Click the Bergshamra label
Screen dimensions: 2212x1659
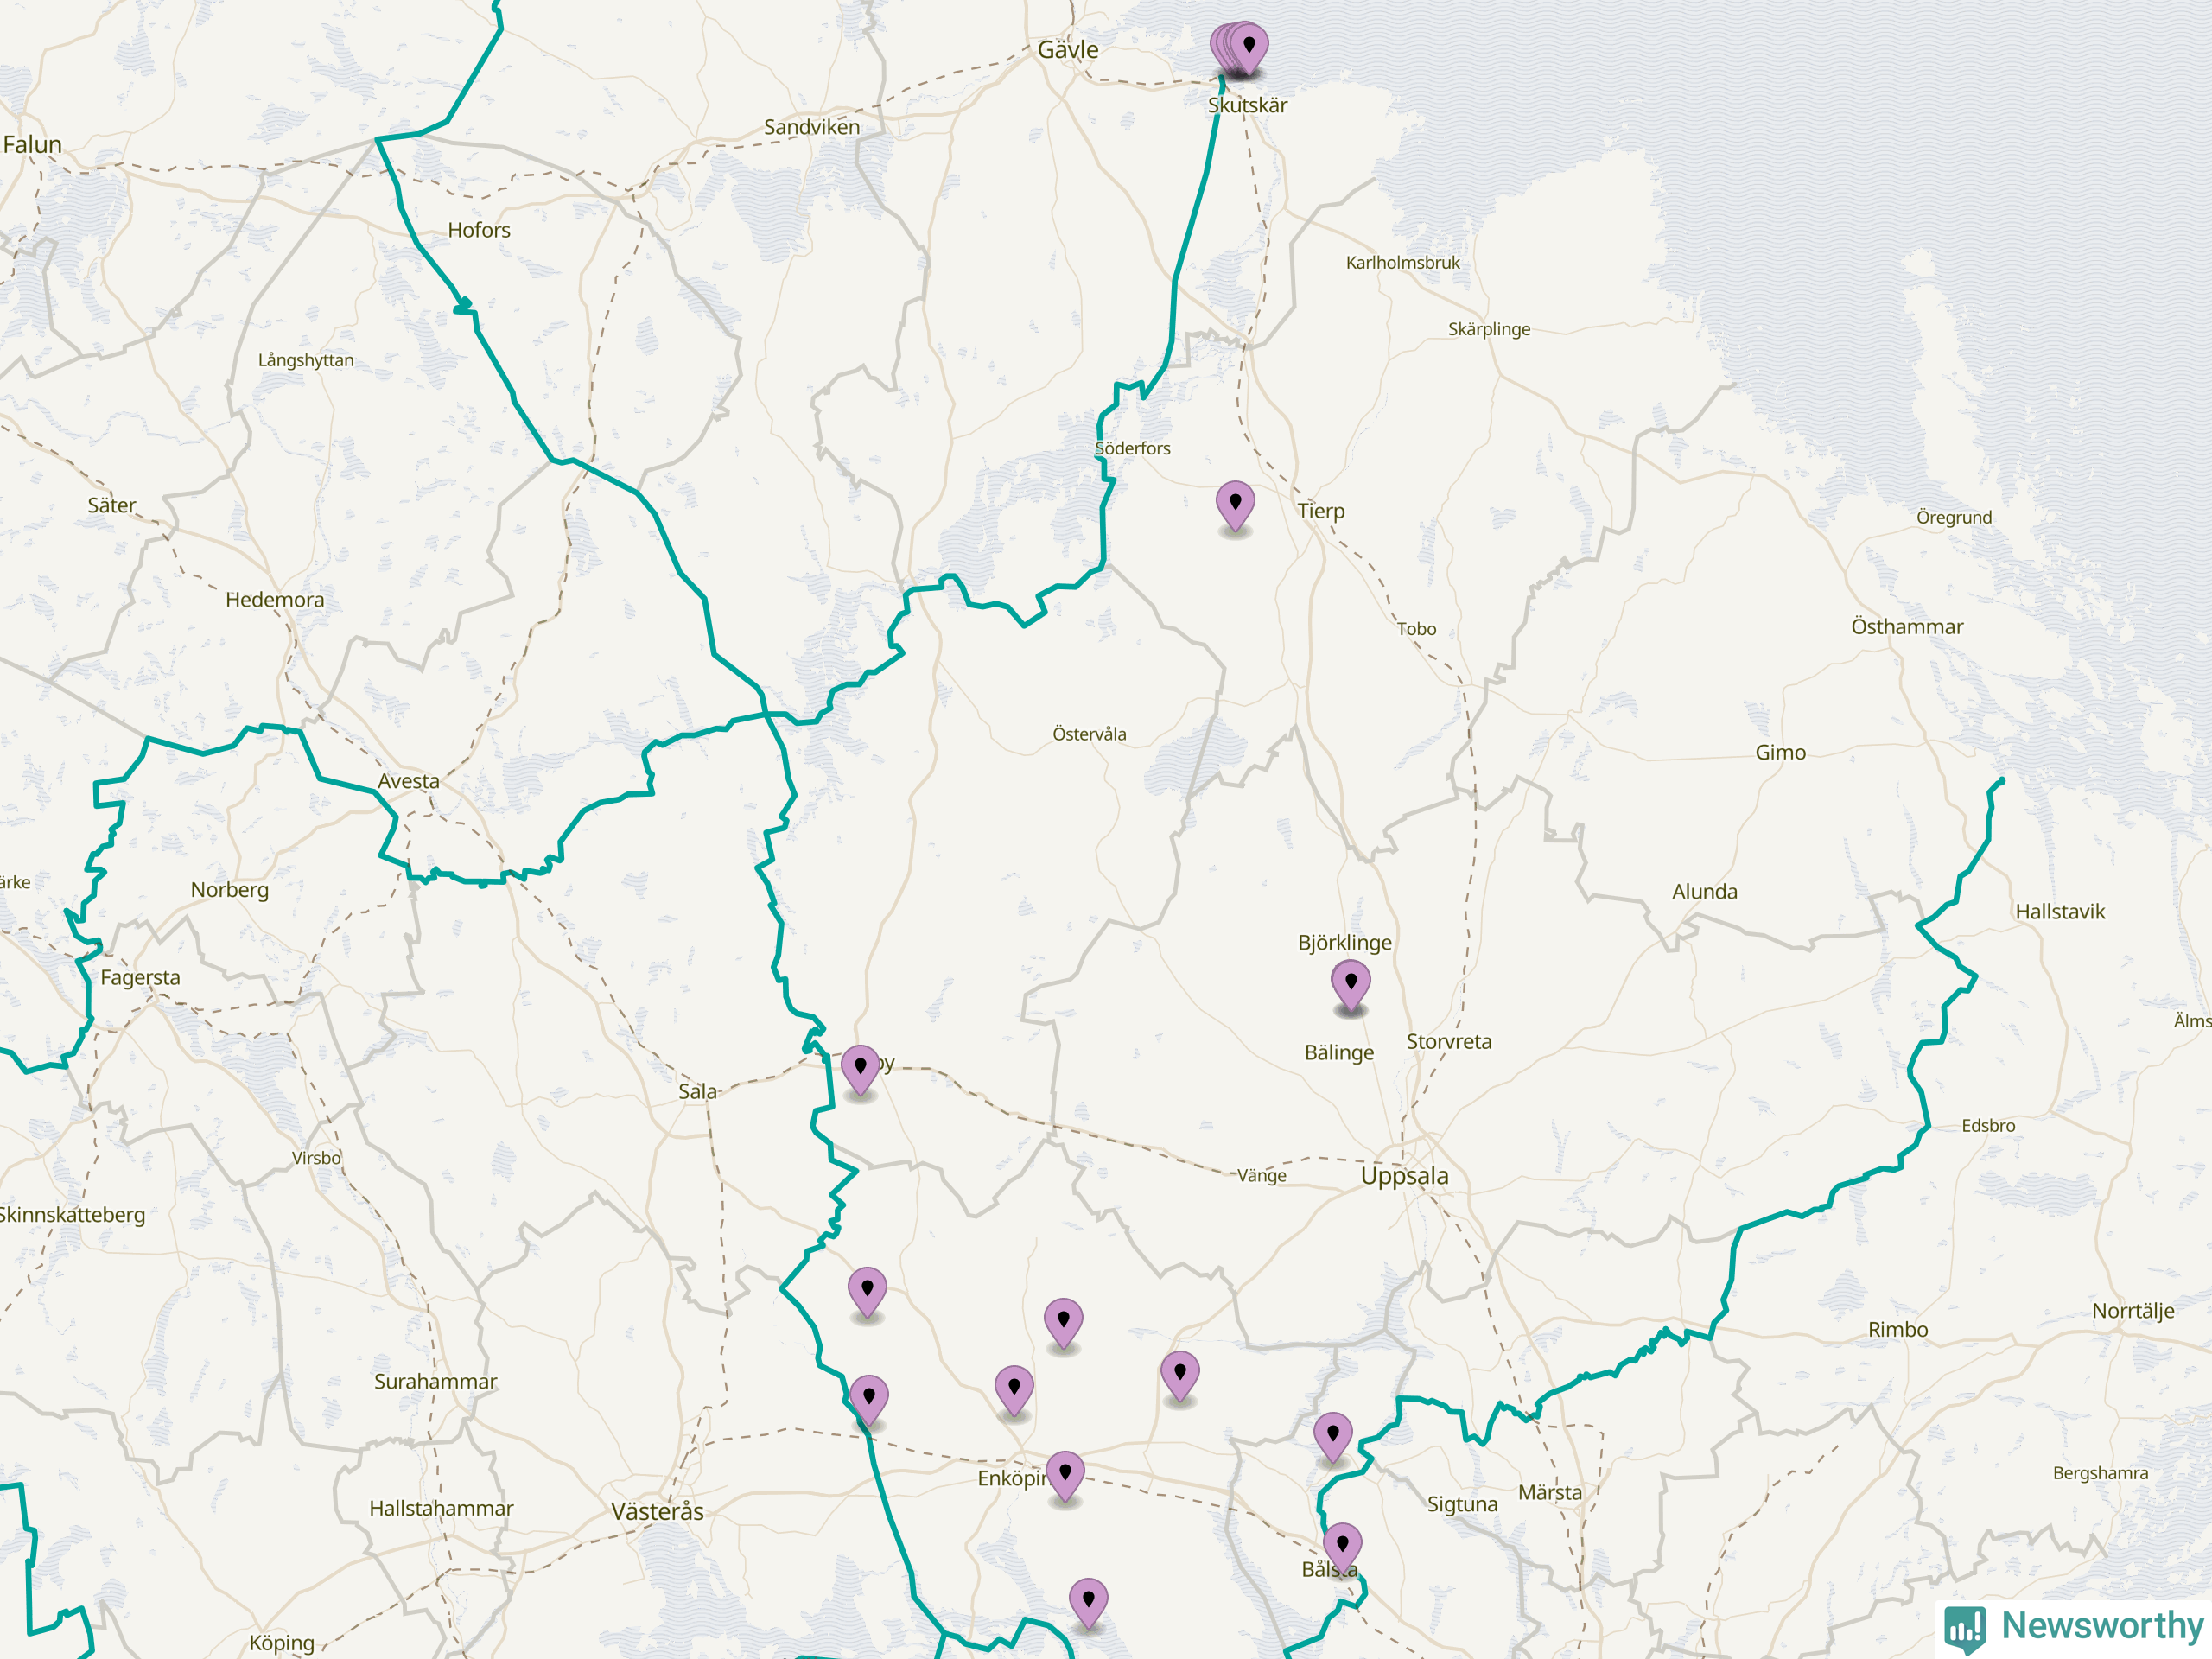pyautogui.click(x=2100, y=1474)
